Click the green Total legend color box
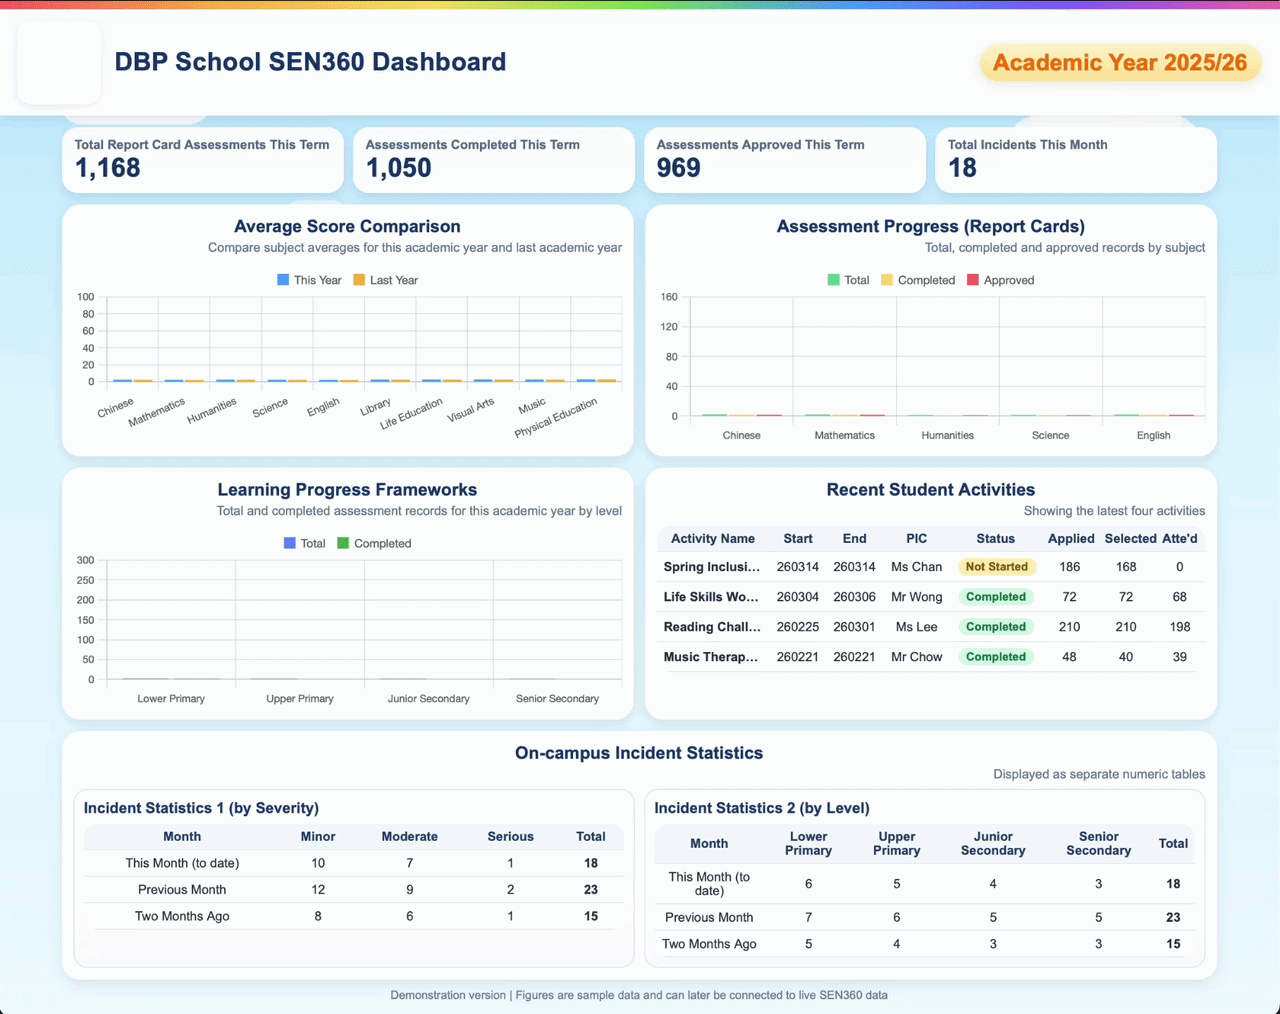The image size is (1280, 1014). pyautogui.click(x=833, y=280)
